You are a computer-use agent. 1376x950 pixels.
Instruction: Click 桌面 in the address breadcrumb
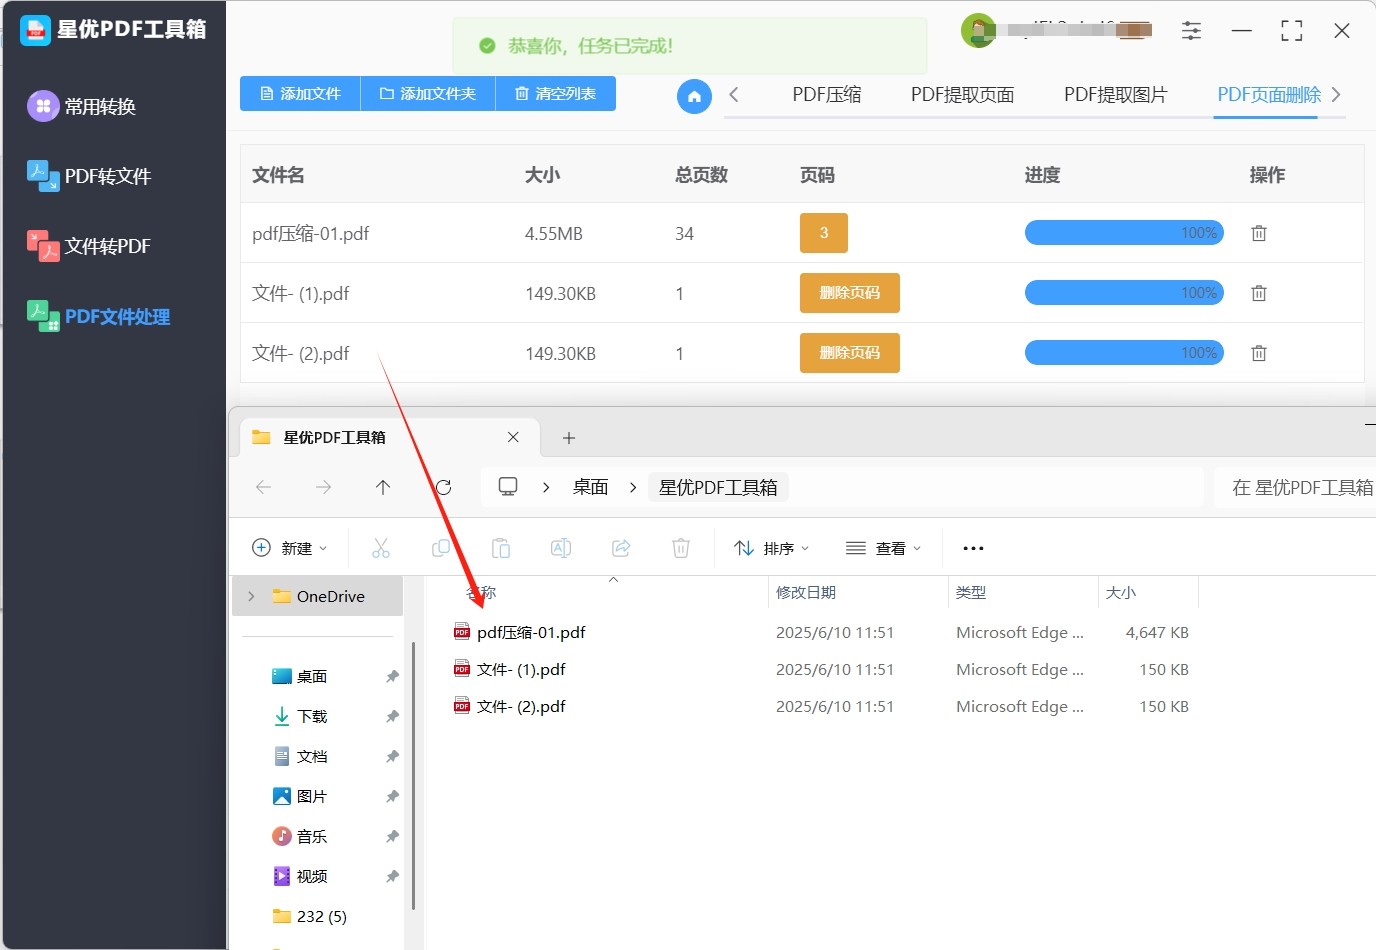590,487
